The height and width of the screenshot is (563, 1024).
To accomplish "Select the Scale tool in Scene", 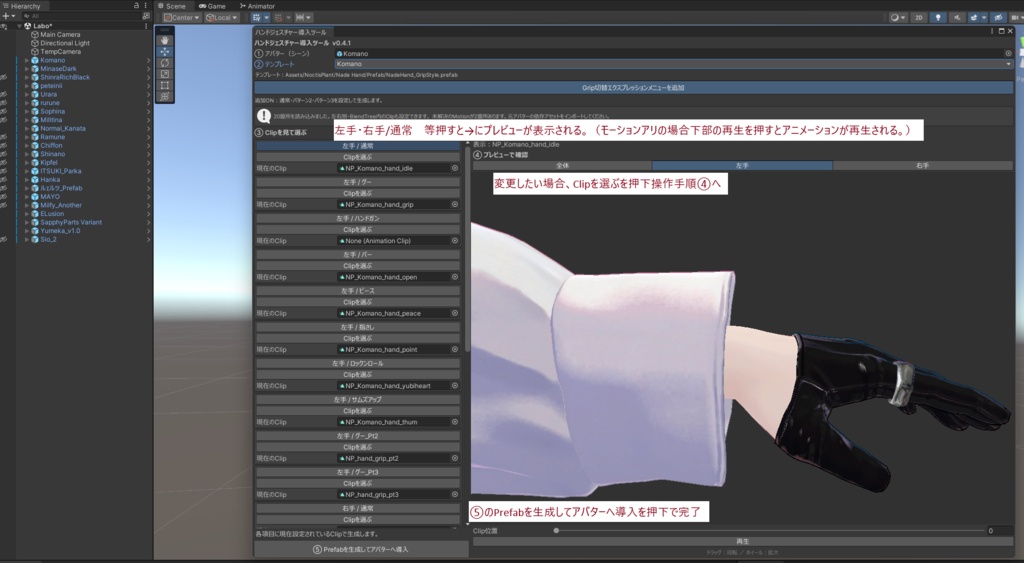I will [x=165, y=74].
